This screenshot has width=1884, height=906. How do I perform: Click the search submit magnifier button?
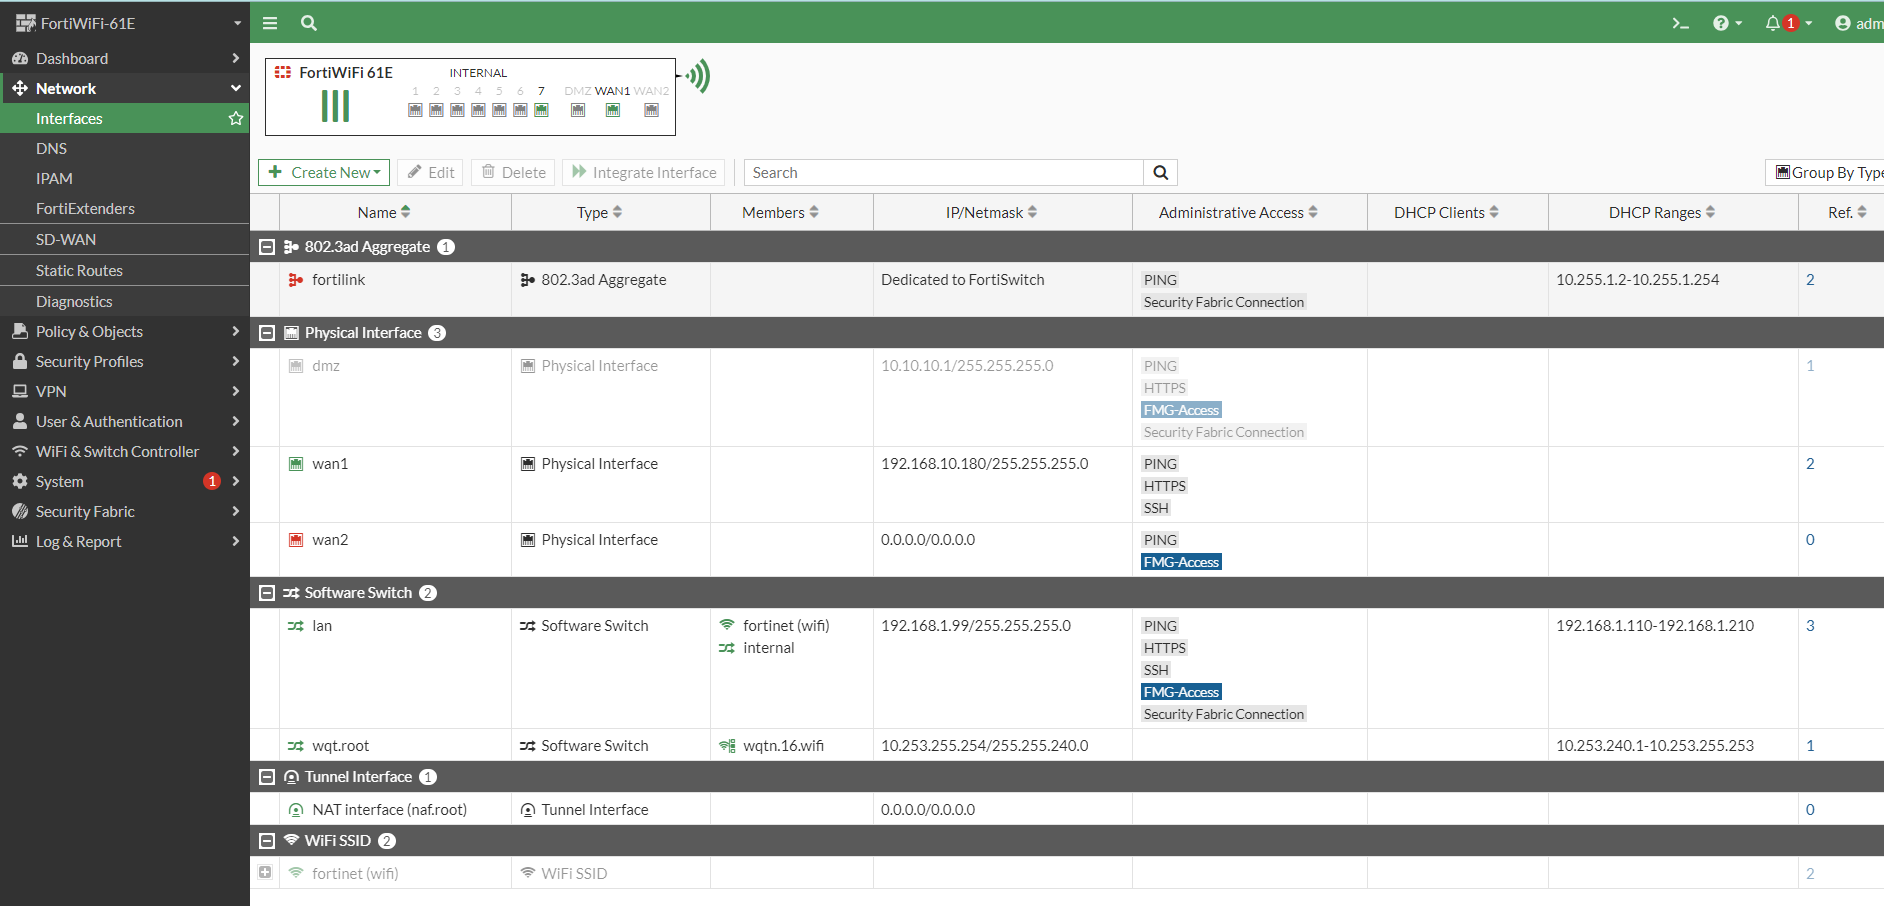tap(1160, 173)
